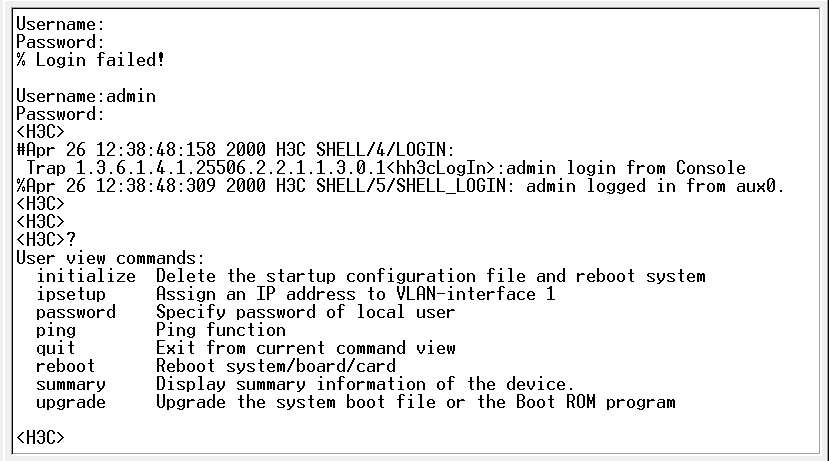Click the "ping" command name

pos(56,330)
